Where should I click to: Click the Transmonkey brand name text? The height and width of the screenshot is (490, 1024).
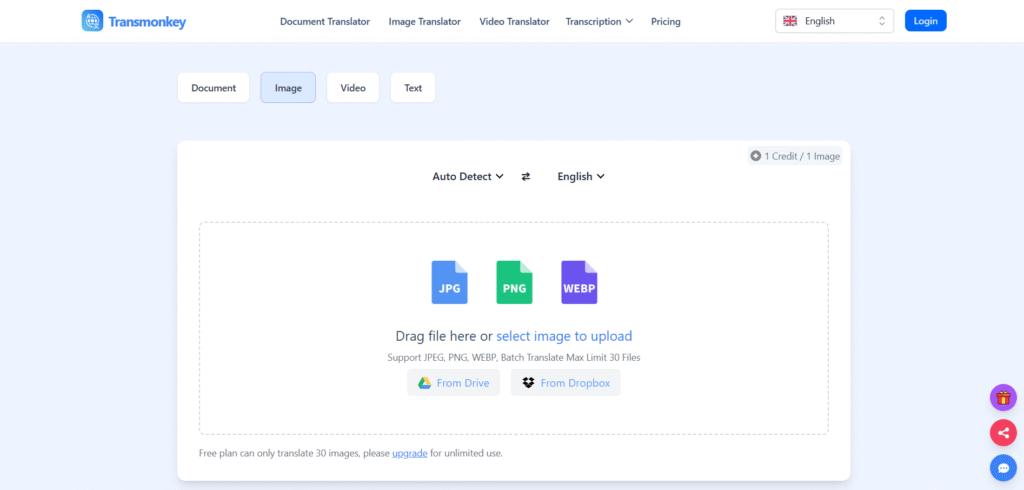pyautogui.click(x=147, y=22)
